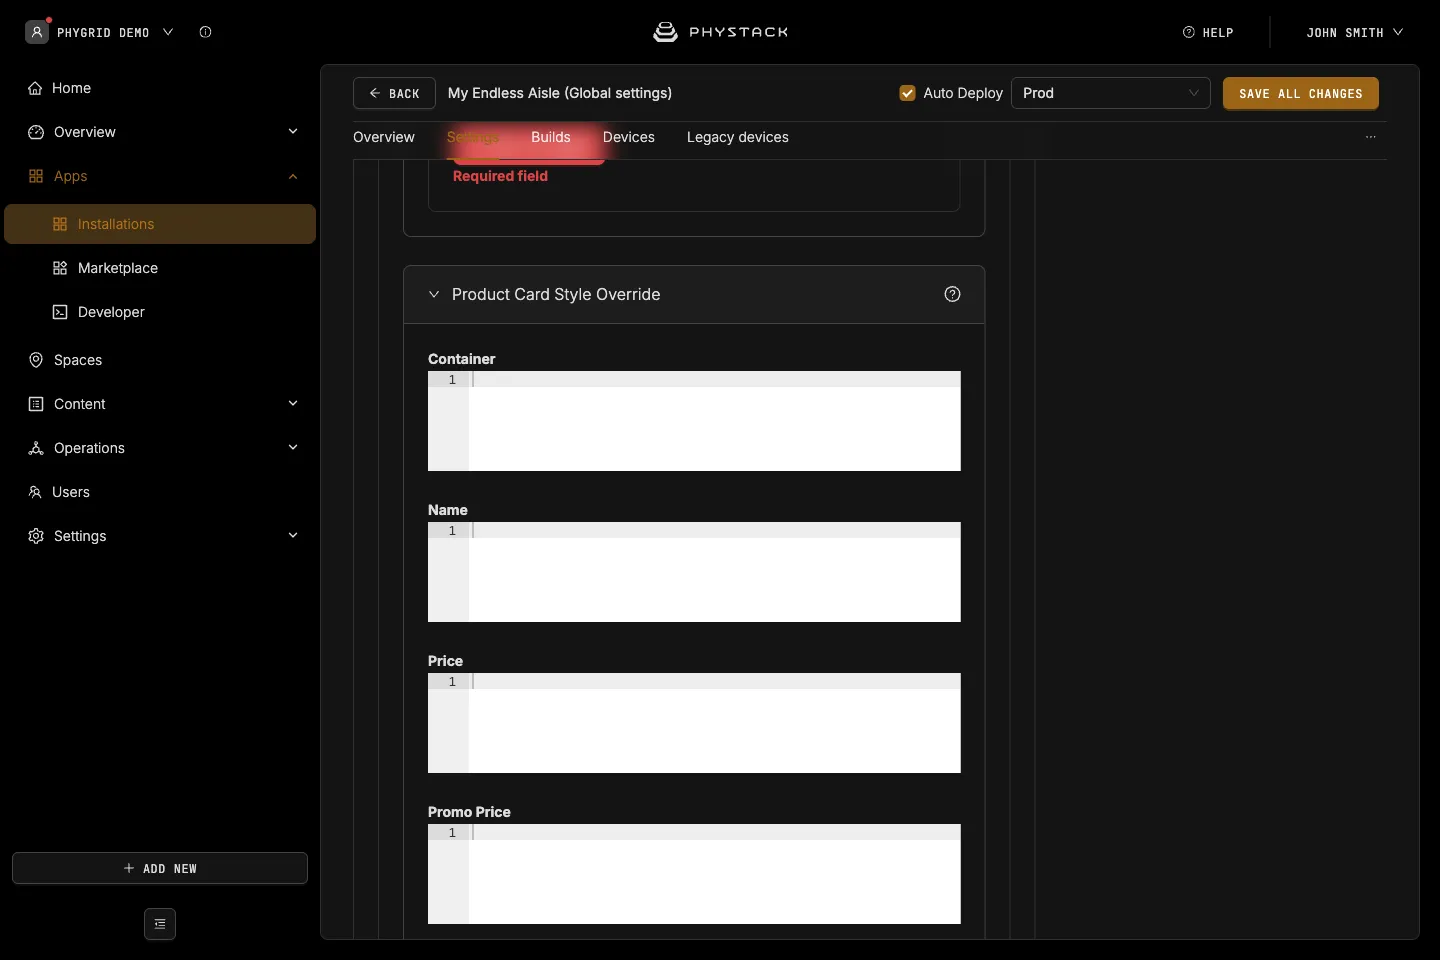This screenshot has width=1440, height=960.
Task: Click the Back button
Action: tap(394, 93)
